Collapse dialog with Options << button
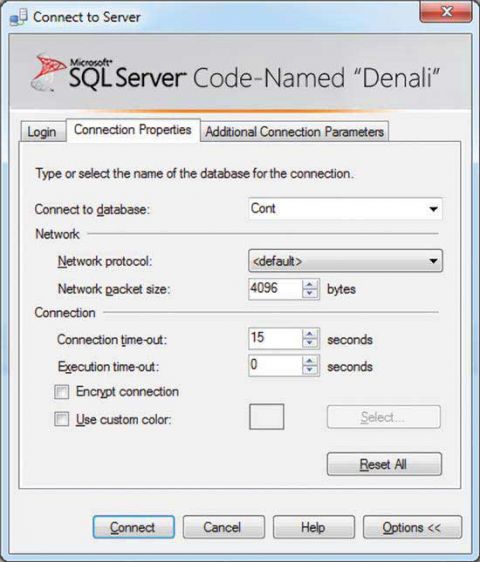The height and width of the screenshot is (562, 480). point(412,527)
